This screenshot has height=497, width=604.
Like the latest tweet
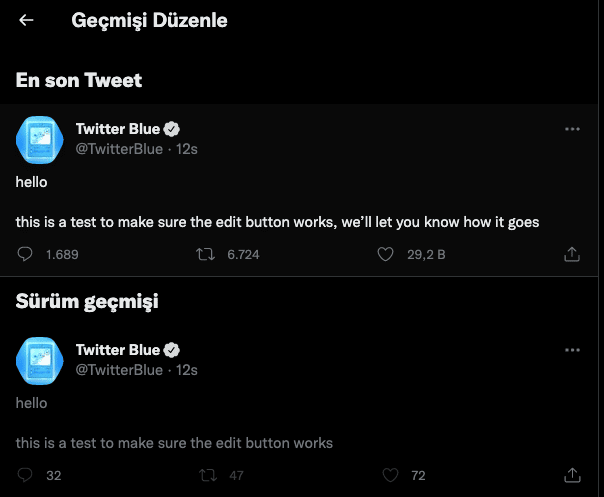(x=384, y=254)
